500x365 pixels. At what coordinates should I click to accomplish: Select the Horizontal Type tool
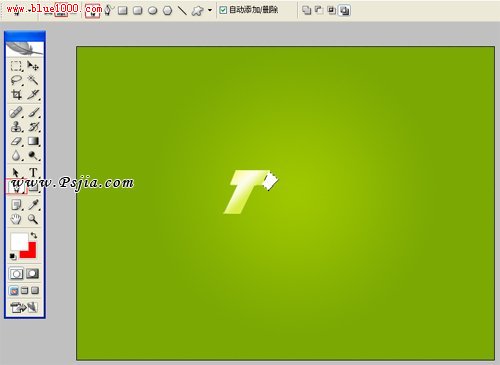coord(33,172)
